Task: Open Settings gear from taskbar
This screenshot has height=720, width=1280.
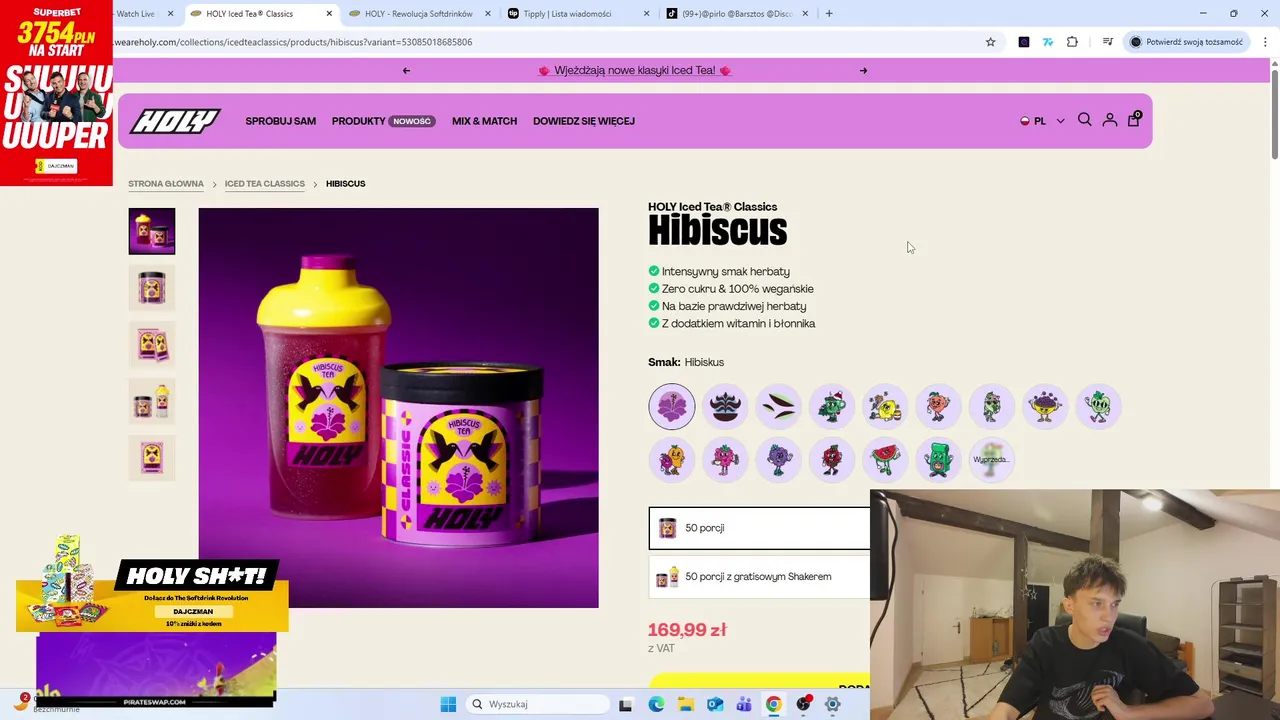Action: click(x=832, y=704)
